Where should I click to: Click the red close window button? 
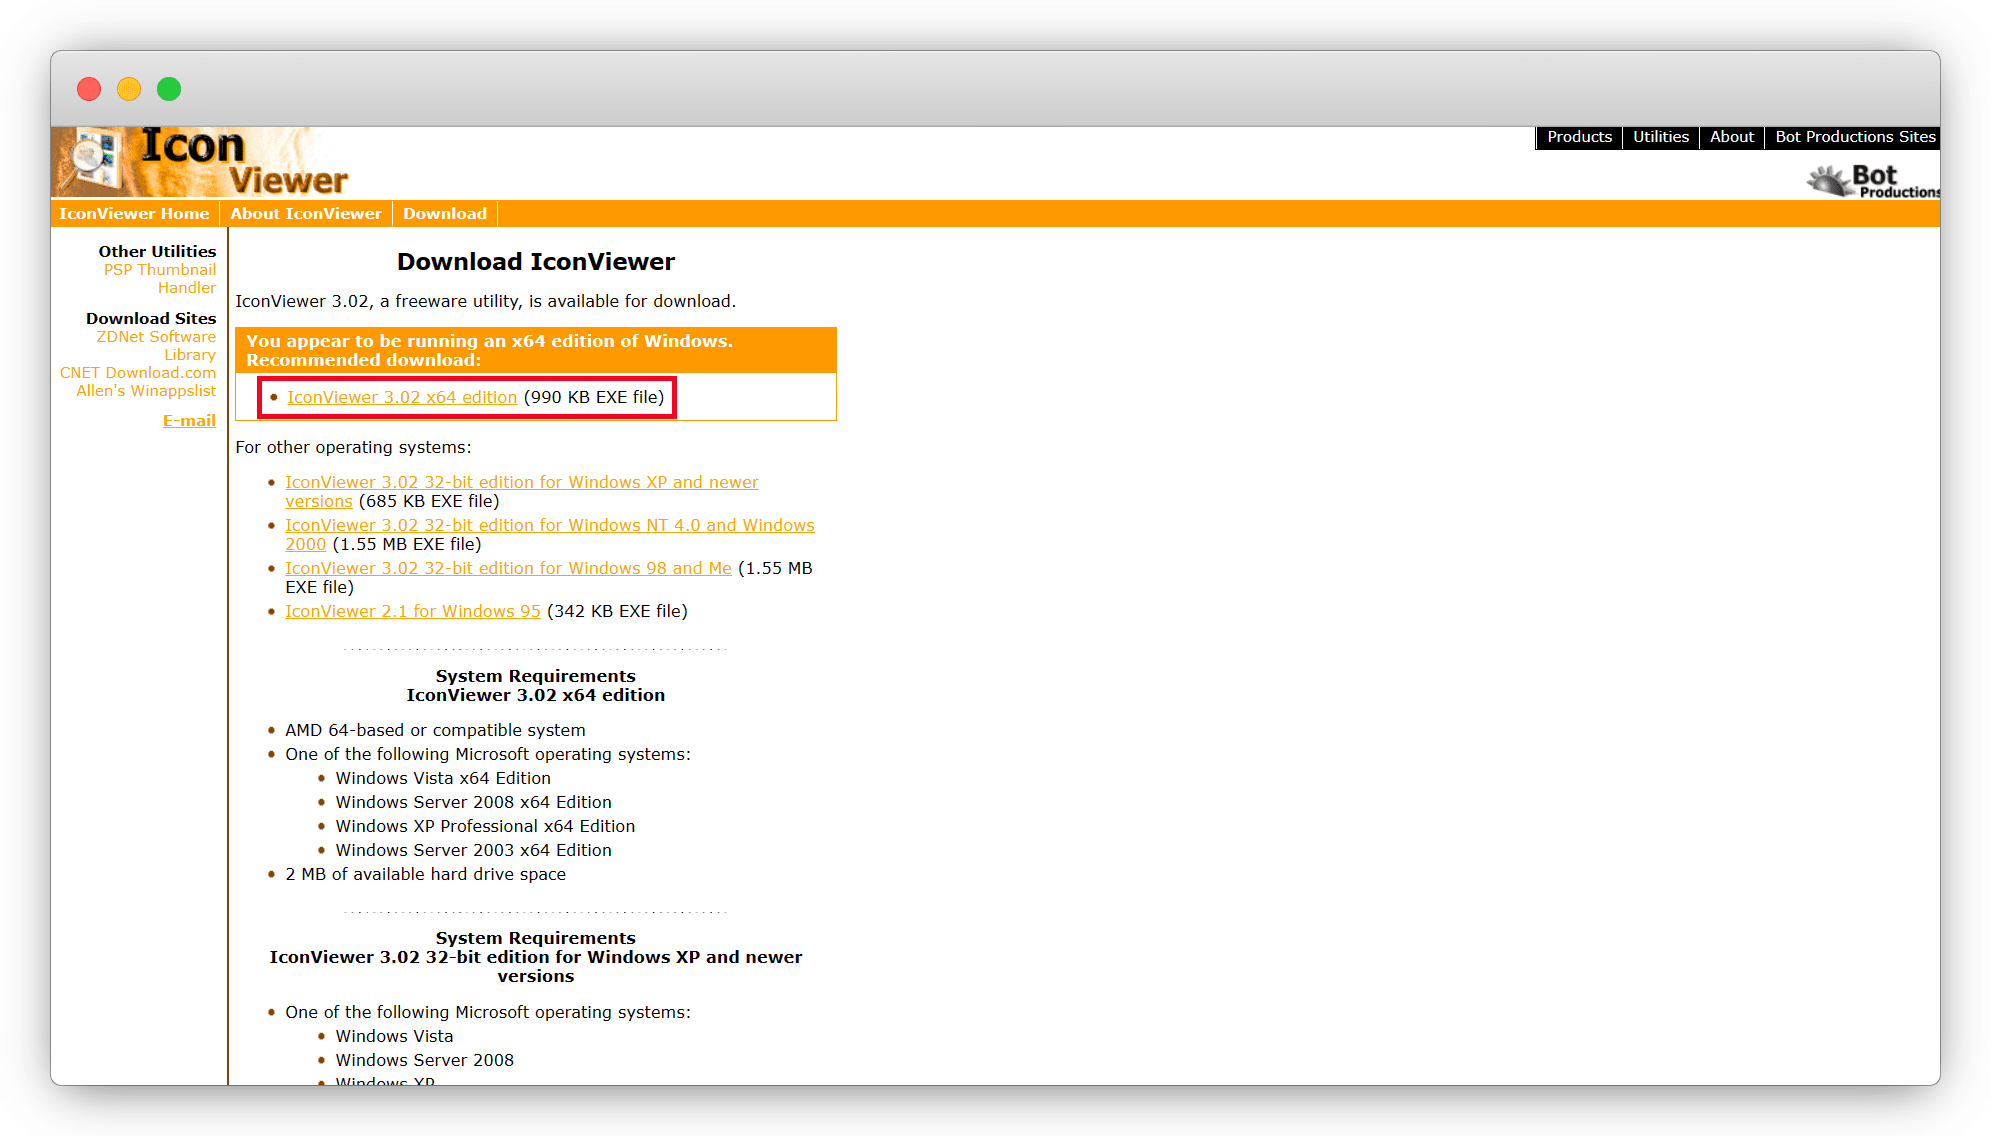pos(89,89)
